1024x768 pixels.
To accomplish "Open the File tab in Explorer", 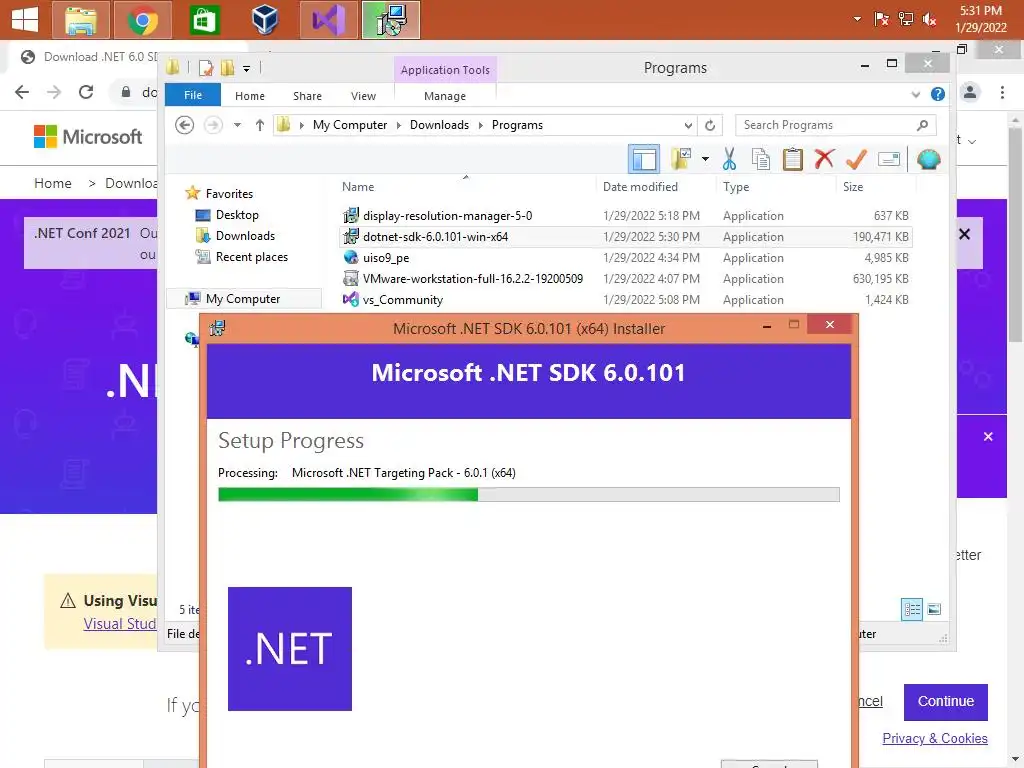I will (193, 95).
